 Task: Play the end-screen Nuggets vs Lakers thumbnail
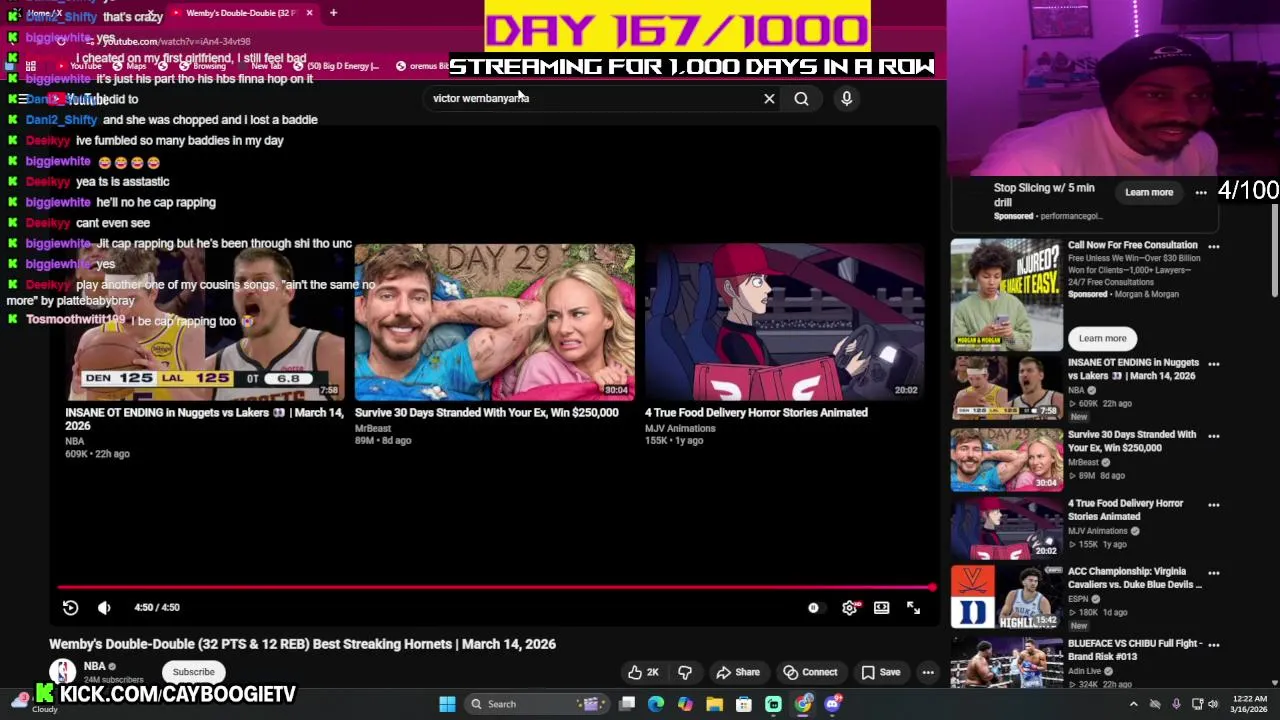[205, 321]
